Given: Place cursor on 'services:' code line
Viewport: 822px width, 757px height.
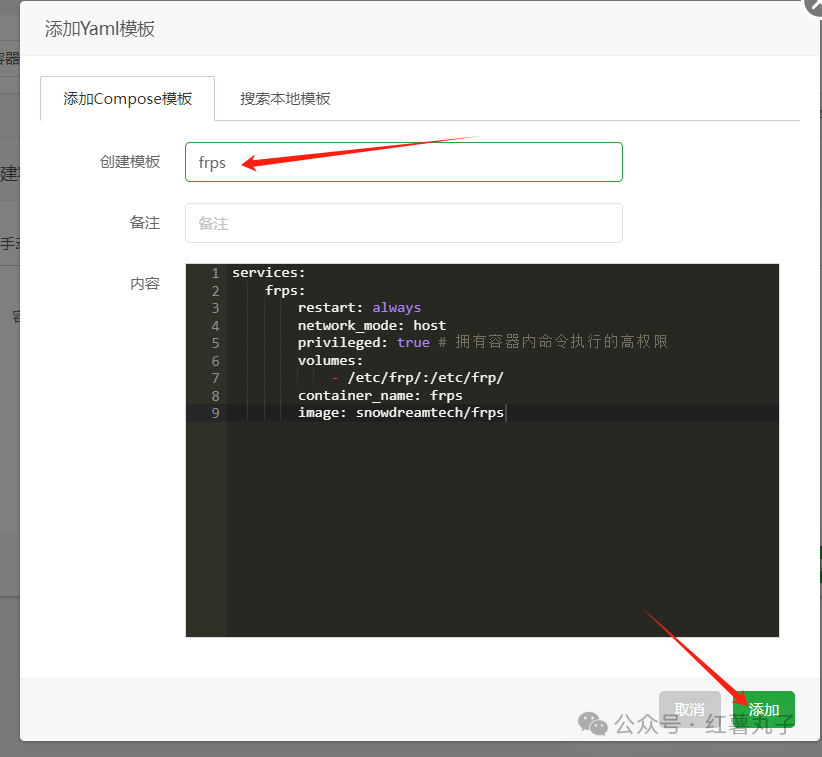Looking at the screenshot, I should 268,273.
